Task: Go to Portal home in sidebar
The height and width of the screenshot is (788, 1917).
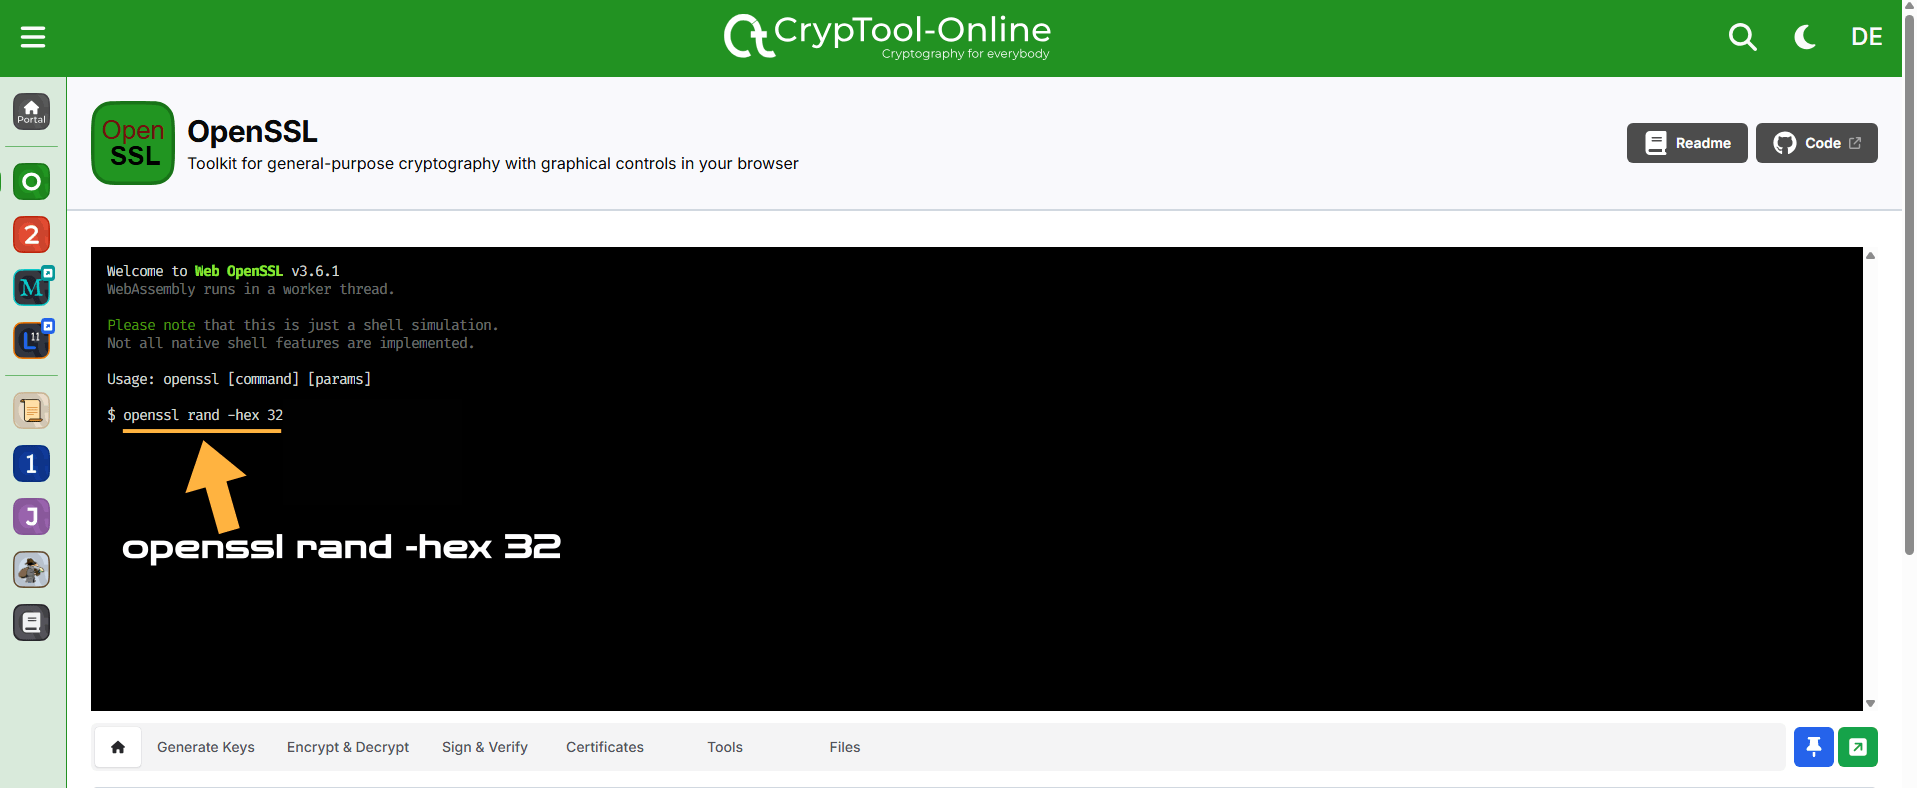Action: click(32, 111)
